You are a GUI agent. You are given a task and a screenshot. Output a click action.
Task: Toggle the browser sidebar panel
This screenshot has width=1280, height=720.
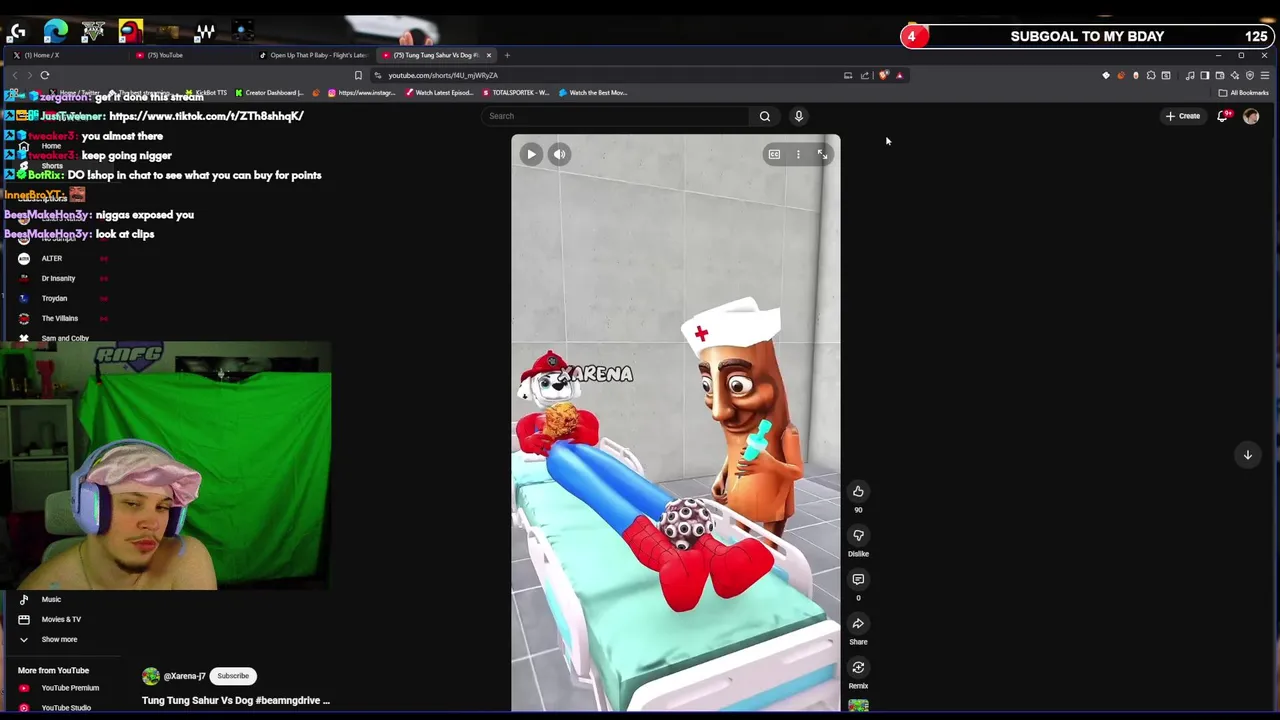click(x=1204, y=75)
